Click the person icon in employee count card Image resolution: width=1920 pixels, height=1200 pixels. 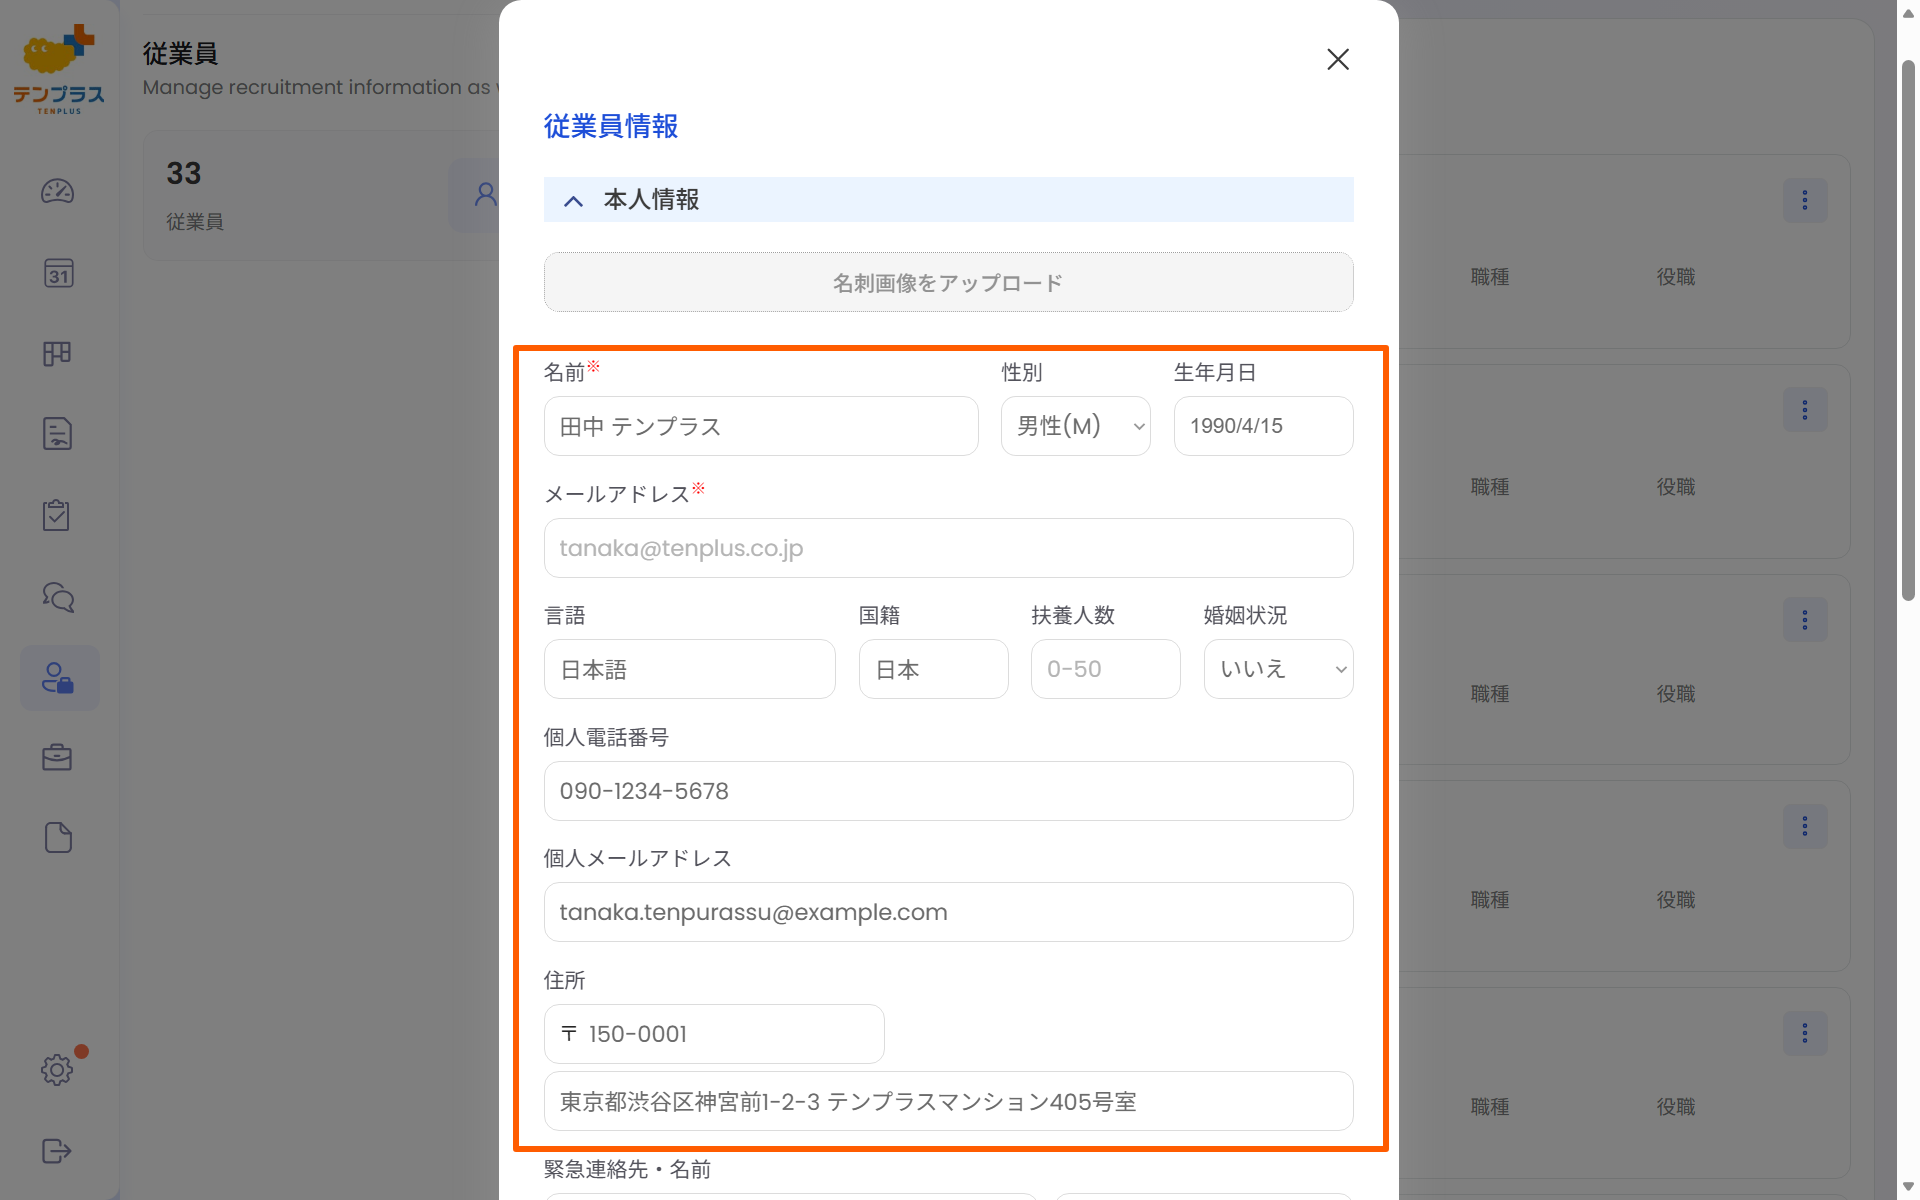tap(485, 194)
